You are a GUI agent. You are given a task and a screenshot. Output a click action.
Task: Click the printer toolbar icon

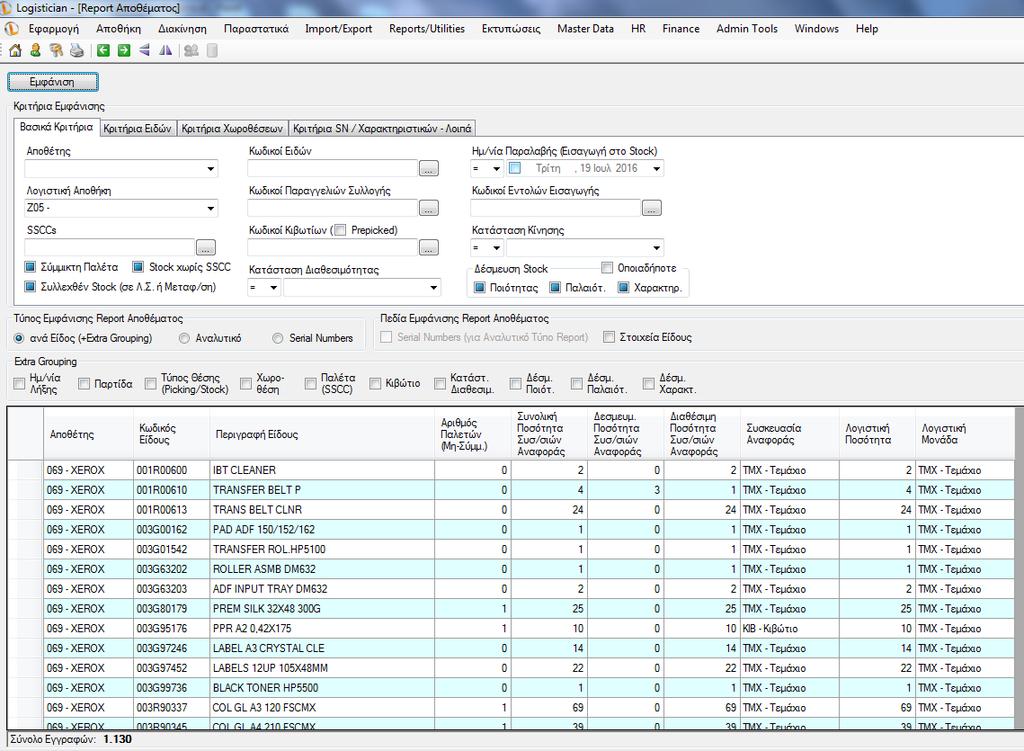(x=77, y=50)
